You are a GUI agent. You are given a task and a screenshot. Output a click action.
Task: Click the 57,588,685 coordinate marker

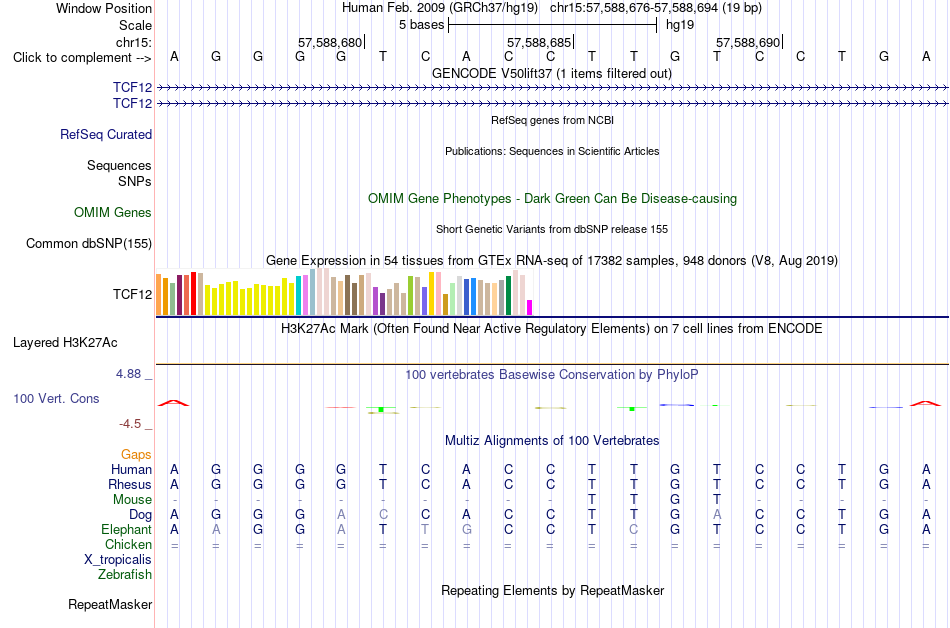tap(539, 42)
